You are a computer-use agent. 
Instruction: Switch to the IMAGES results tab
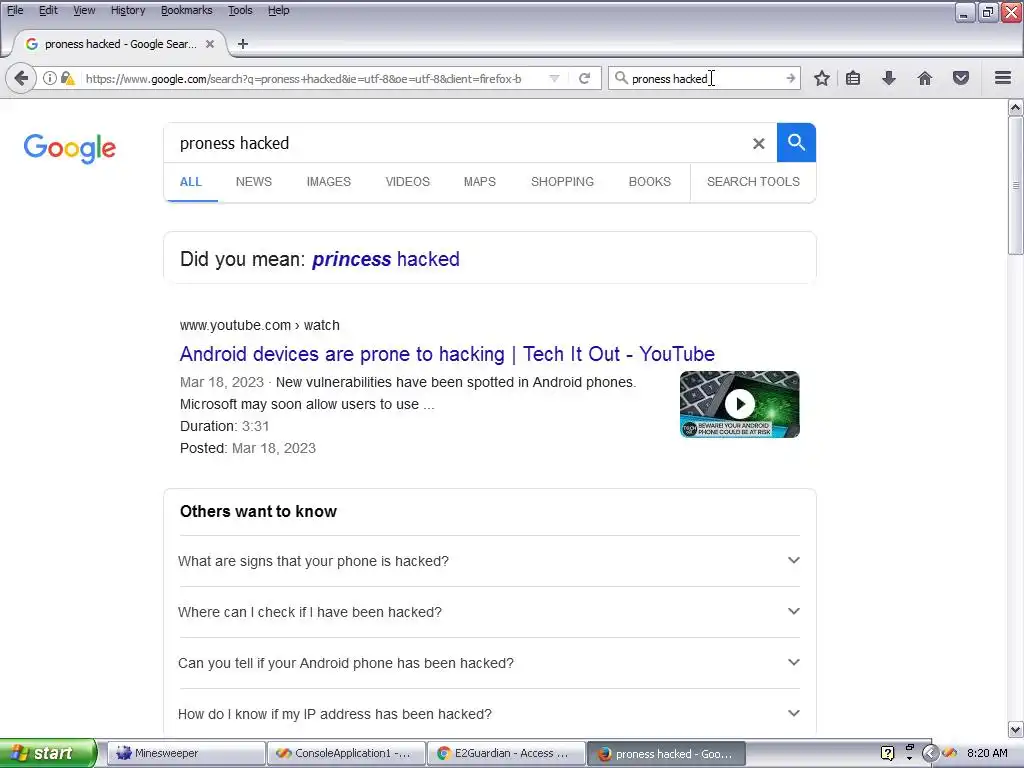tap(328, 182)
